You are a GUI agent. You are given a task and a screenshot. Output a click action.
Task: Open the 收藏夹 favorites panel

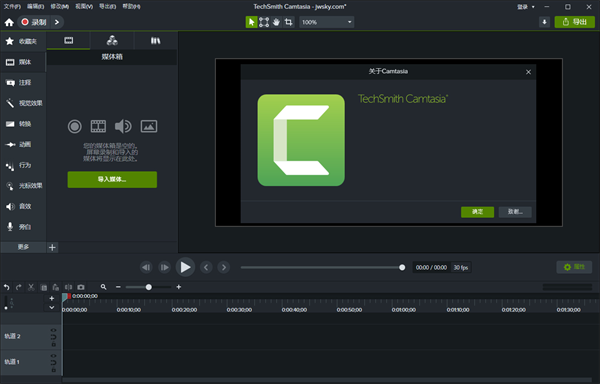click(x=23, y=41)
